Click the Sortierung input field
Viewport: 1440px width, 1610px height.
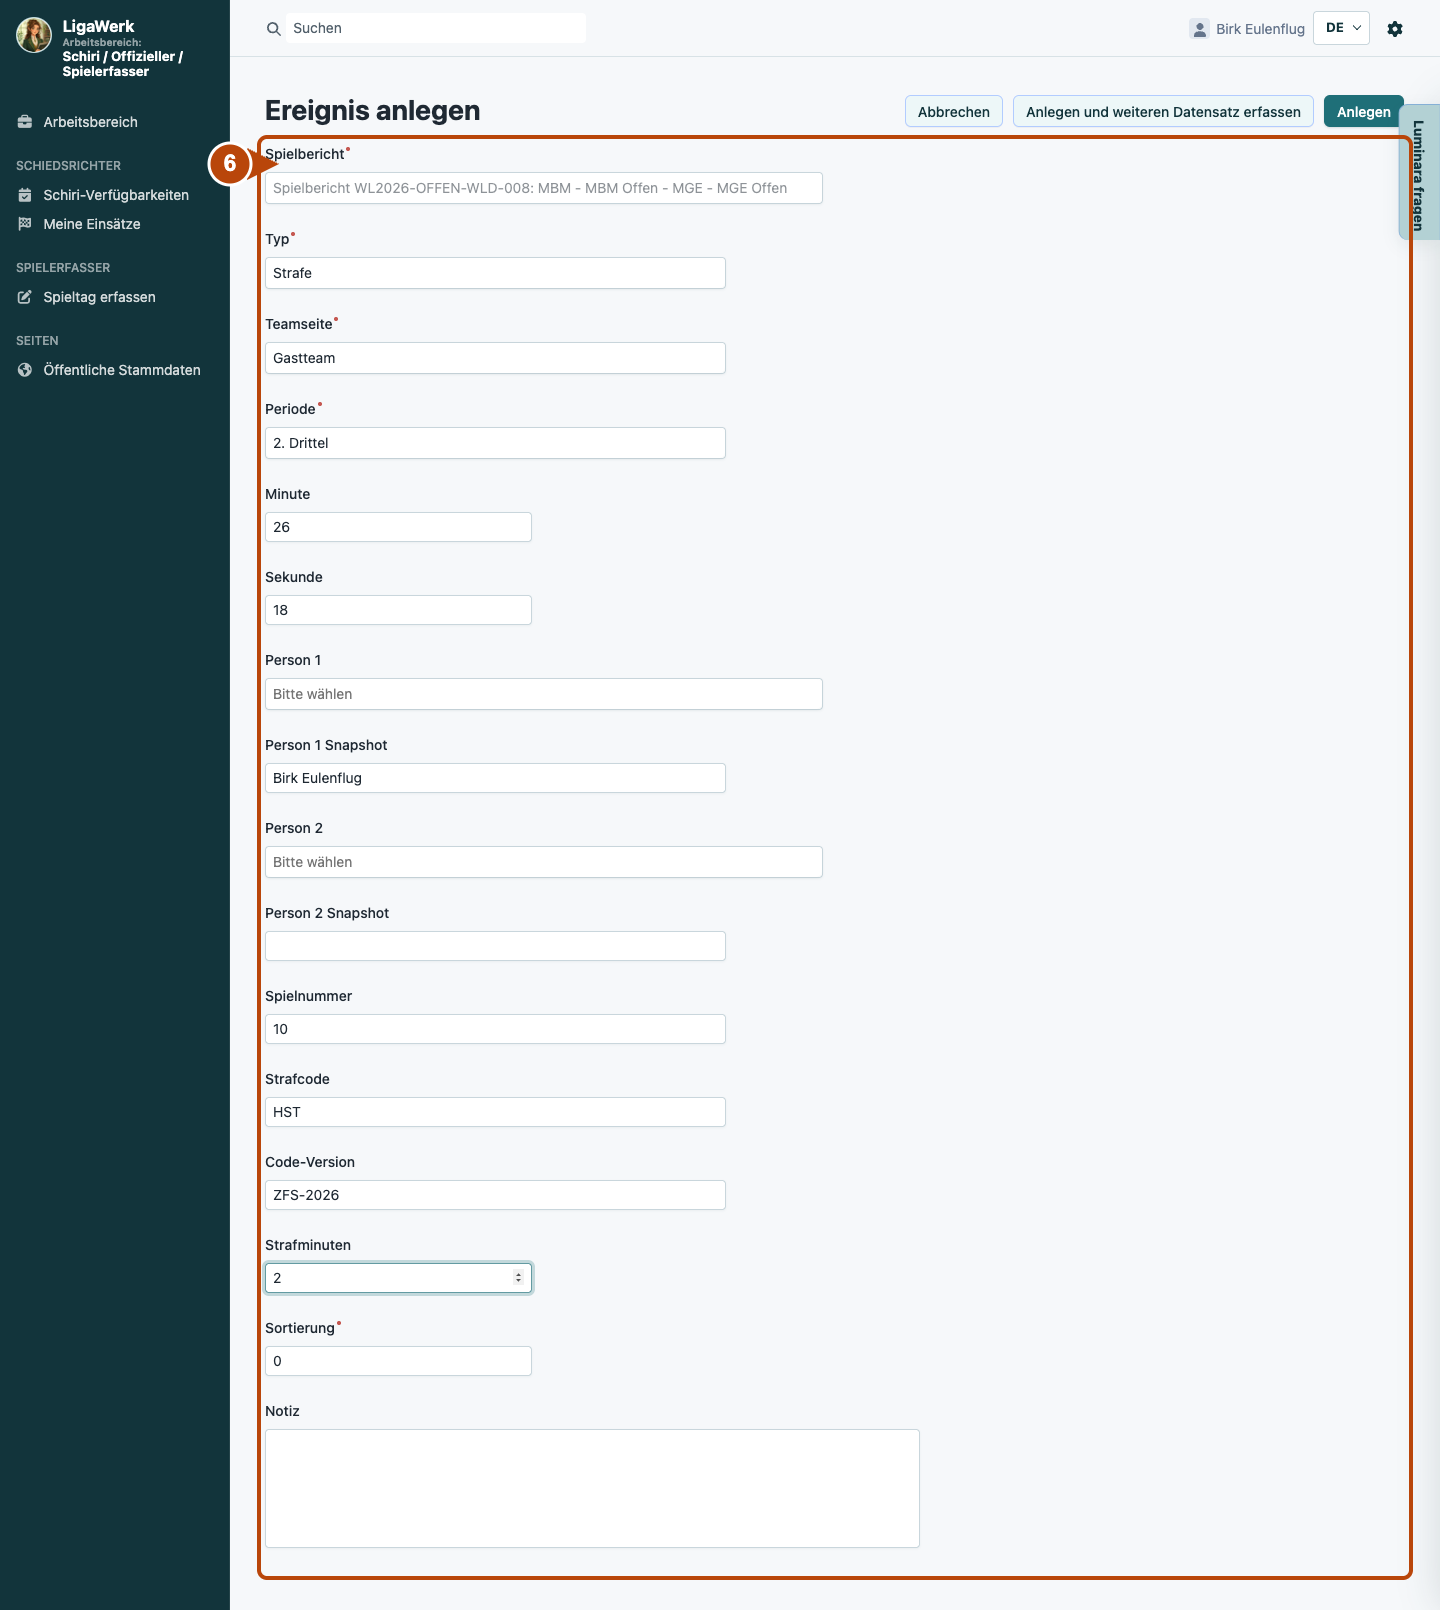pos(398,1361)
